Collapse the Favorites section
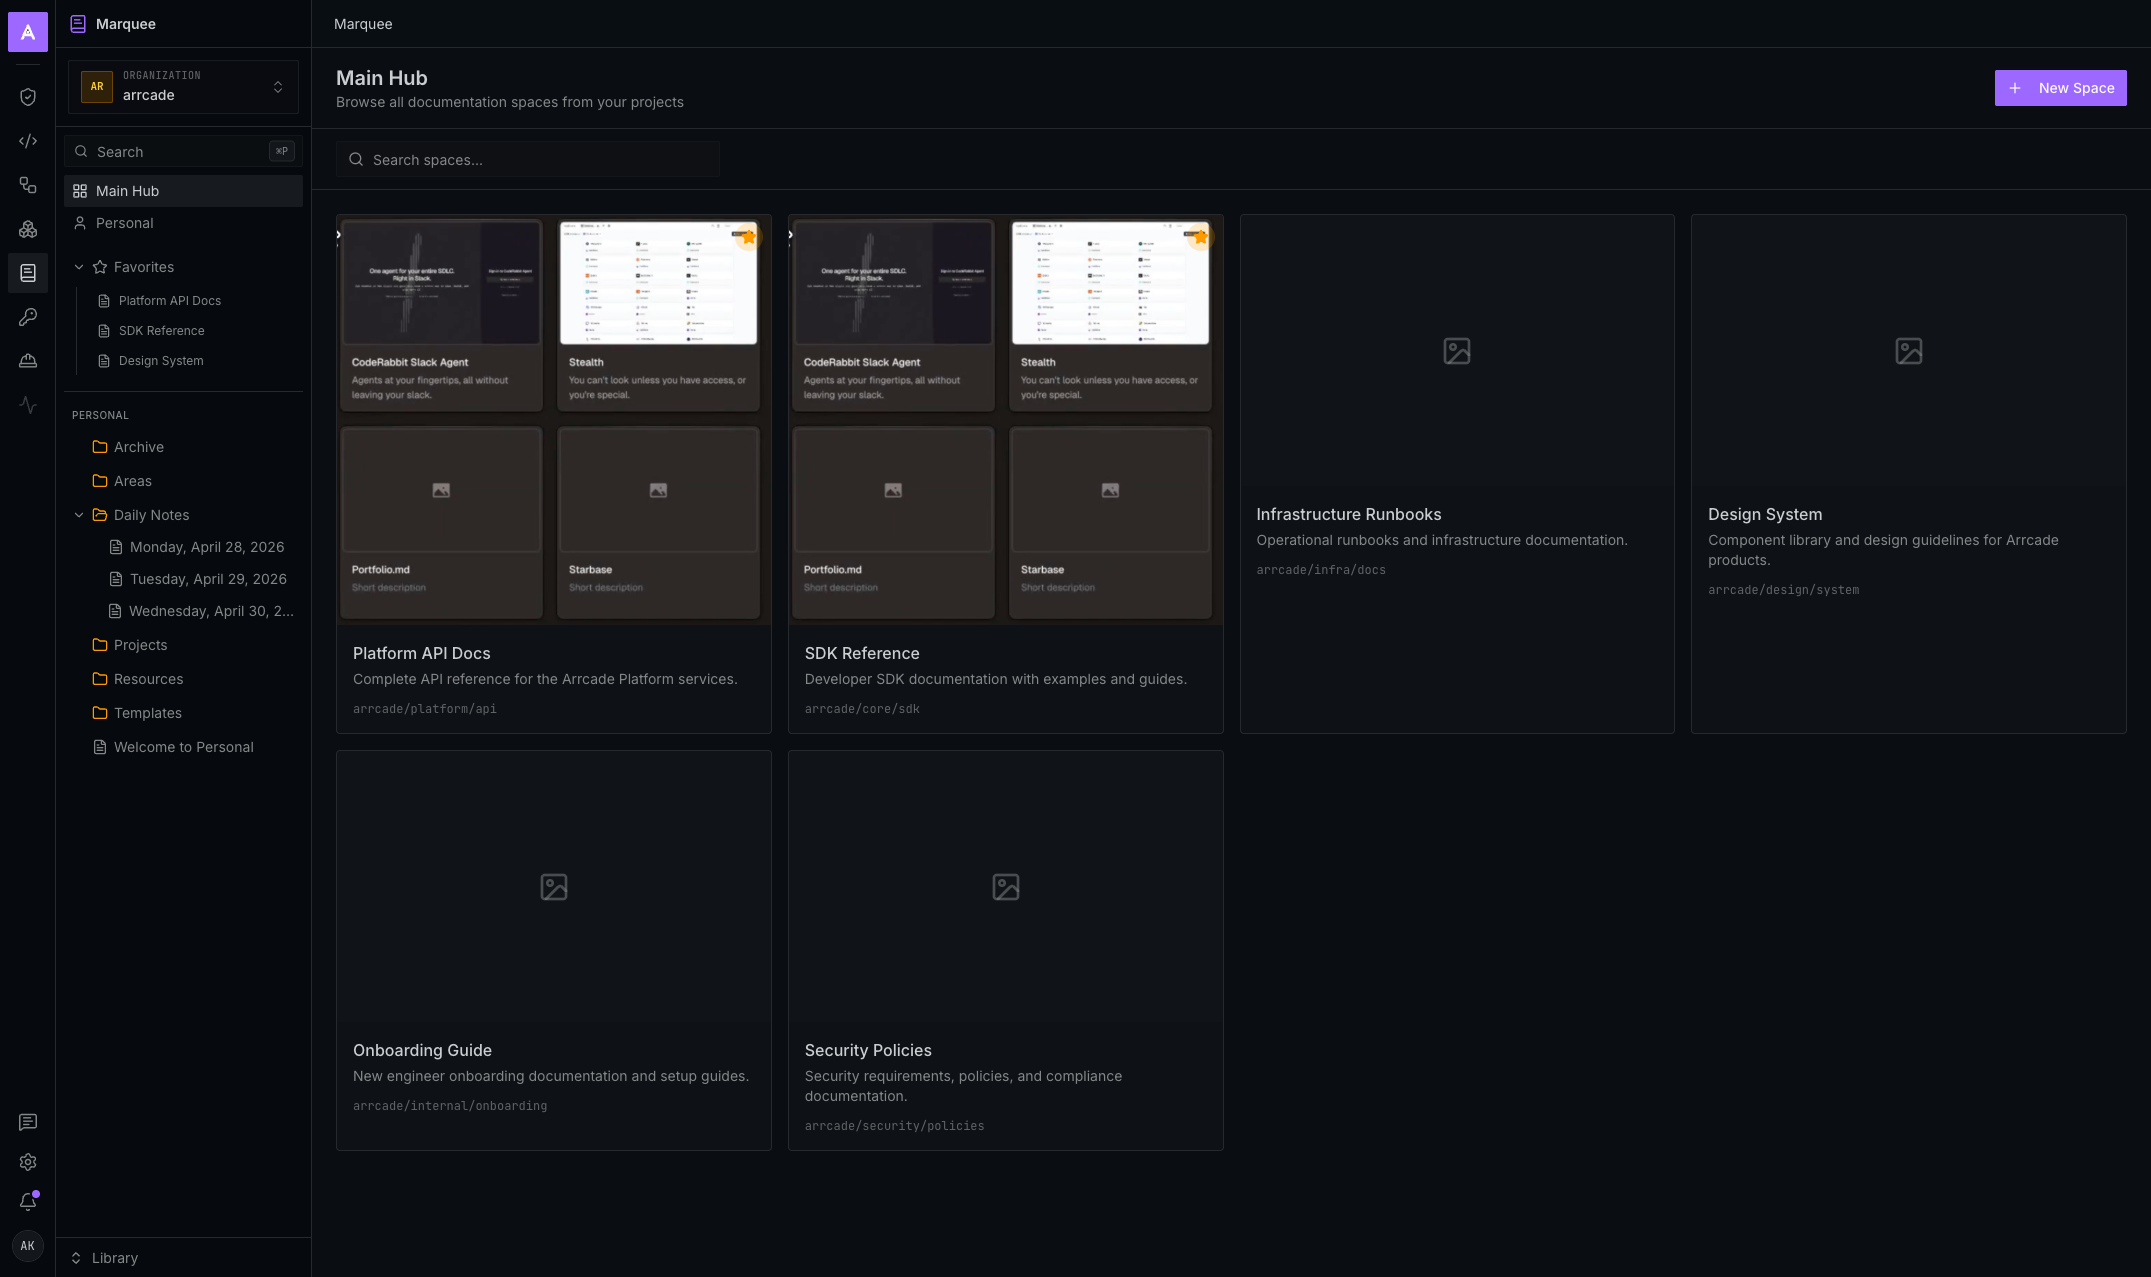The width and height of the screenshot is (2151, 1277). click(x=79, y=267)
